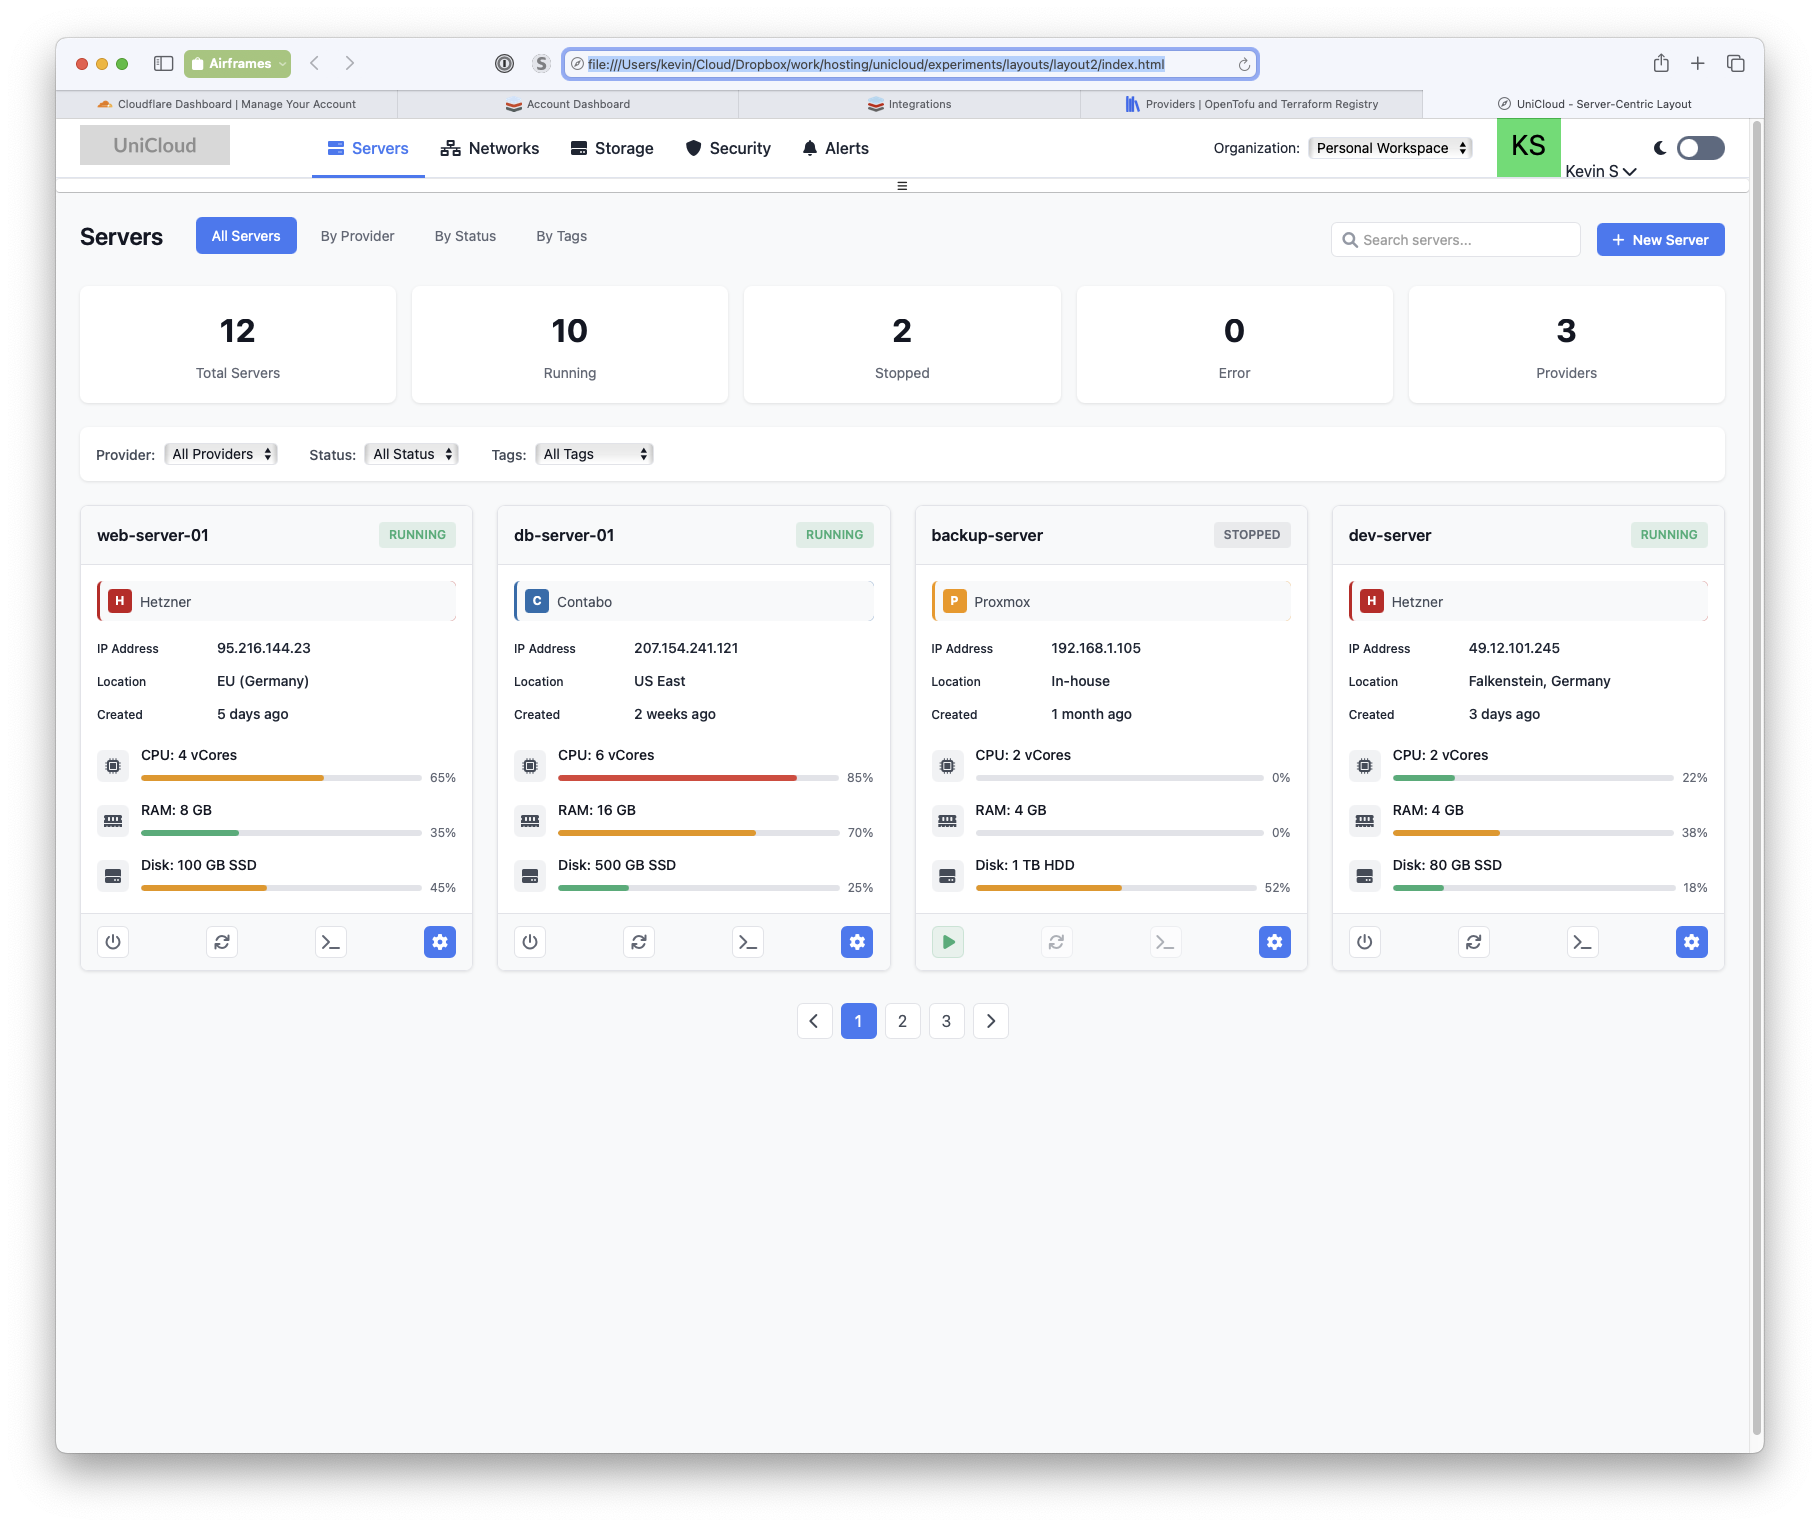
Task: Select the By Provider view tab
Action: [357, 236]
